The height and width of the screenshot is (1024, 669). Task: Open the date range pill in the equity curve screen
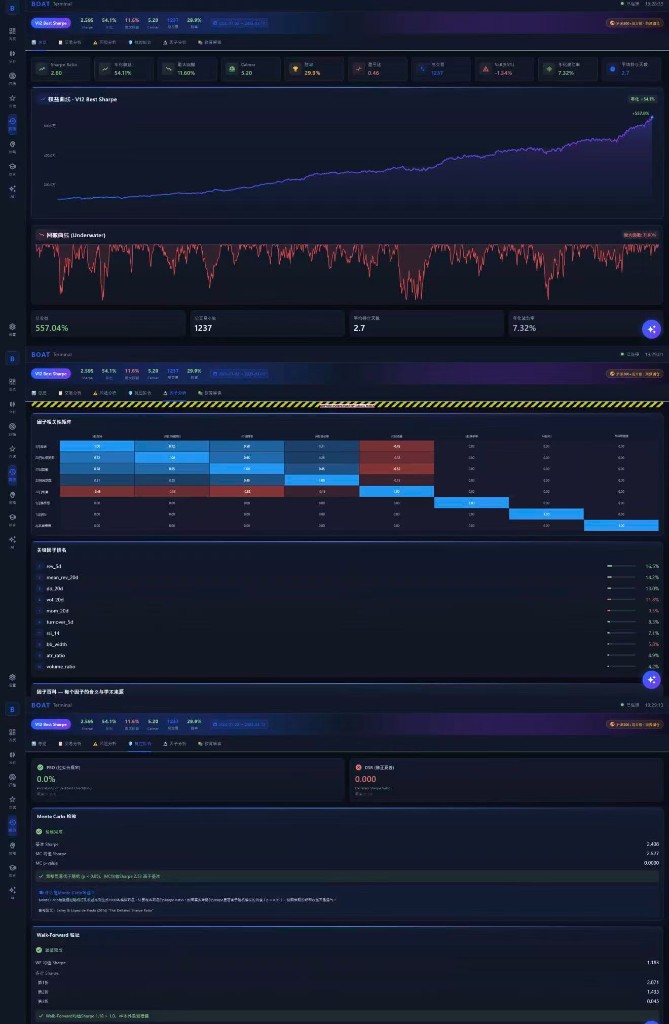[240, 23]
